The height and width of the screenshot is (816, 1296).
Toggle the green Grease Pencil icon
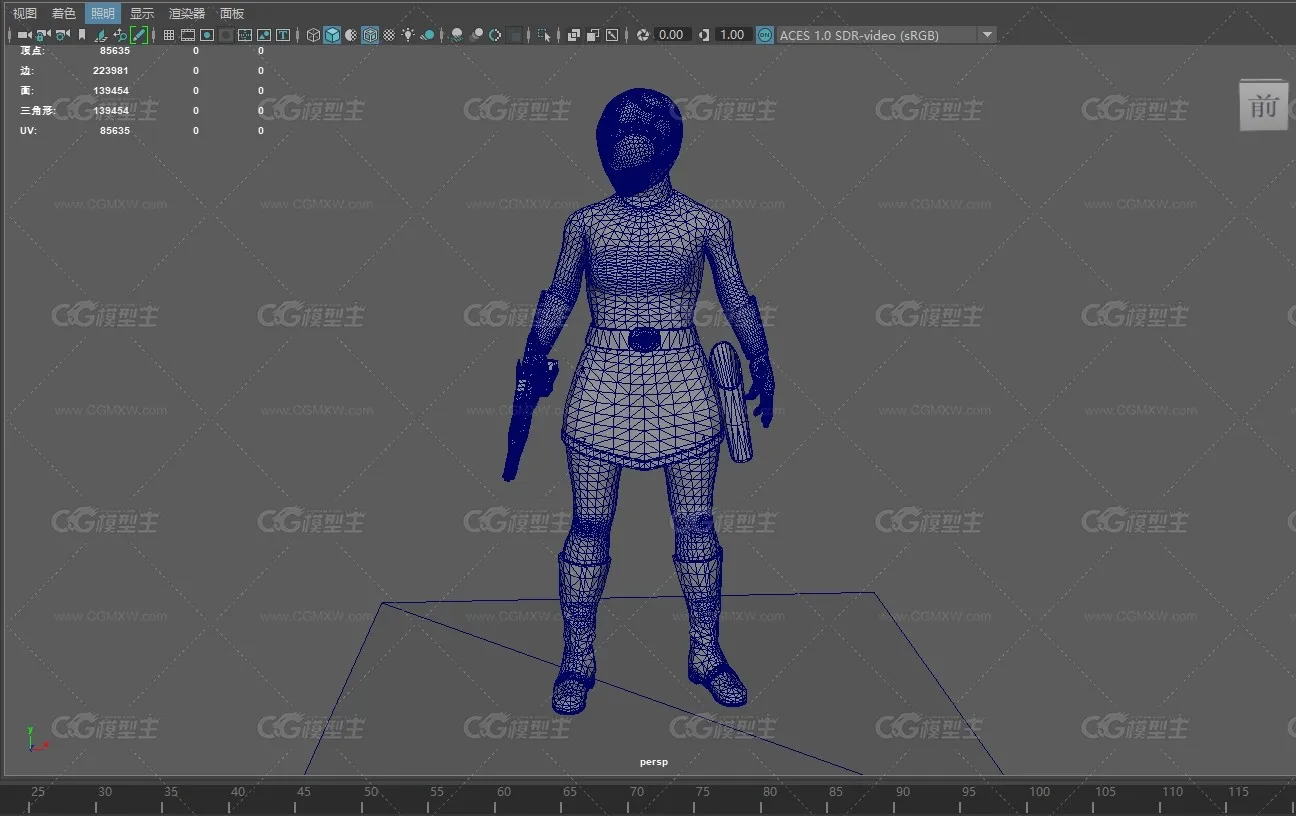click(139, 35)
